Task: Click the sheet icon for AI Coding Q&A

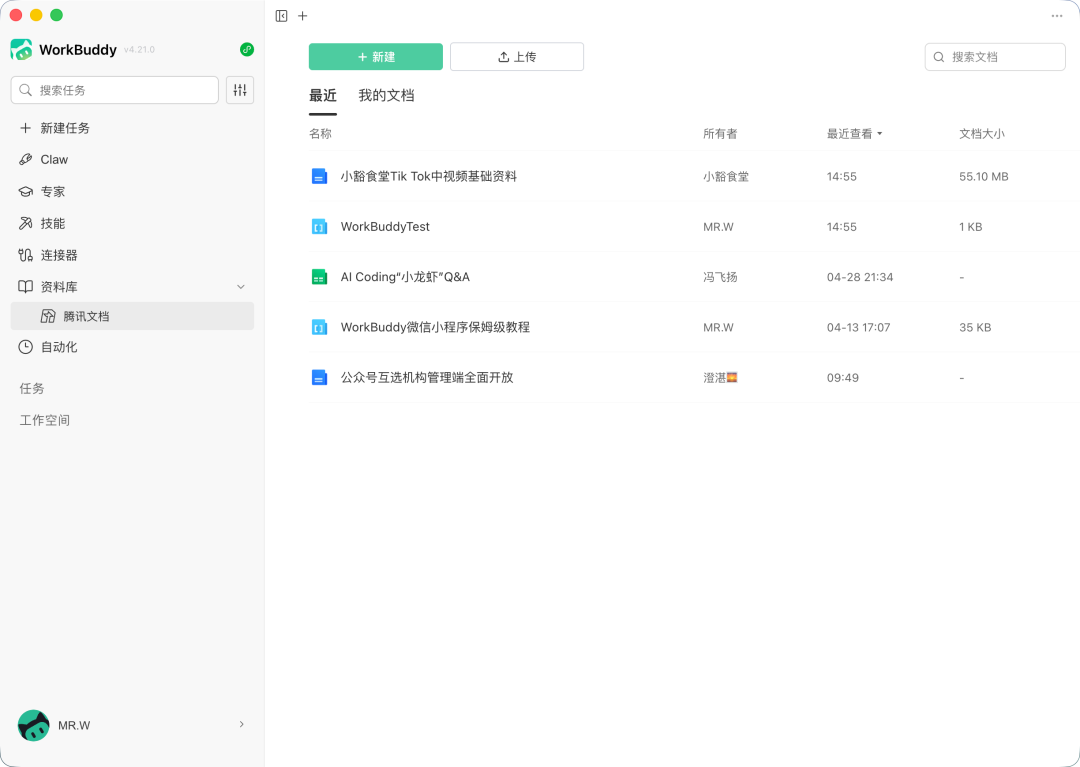Action: pos(319,277)
